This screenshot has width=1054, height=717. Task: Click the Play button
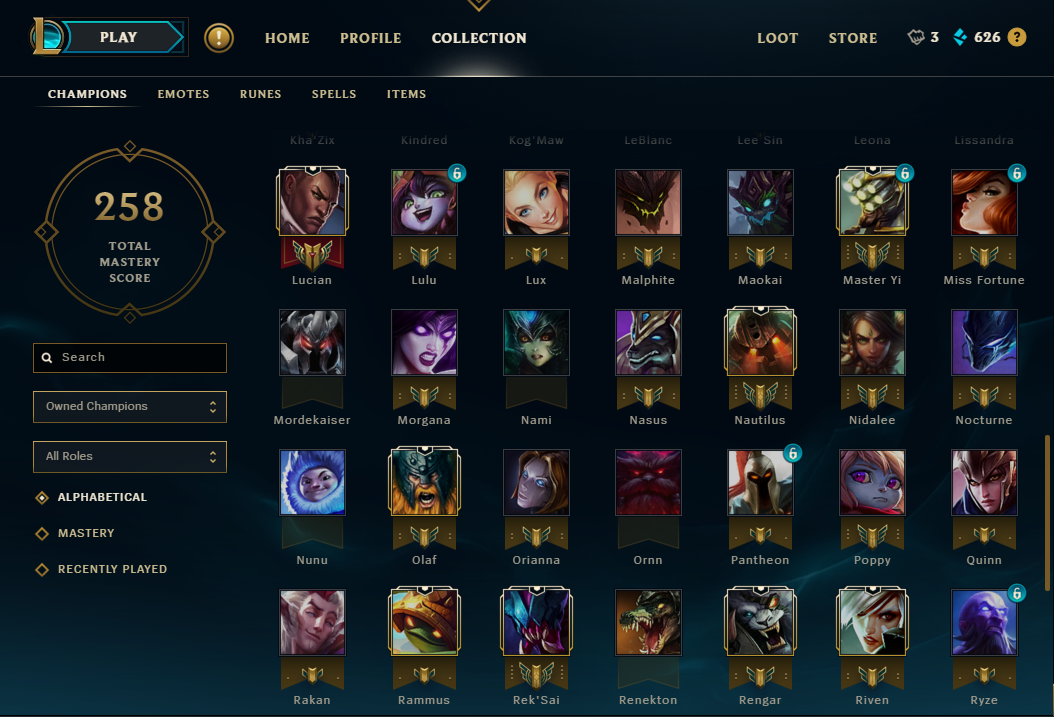(x=119, y=38)
